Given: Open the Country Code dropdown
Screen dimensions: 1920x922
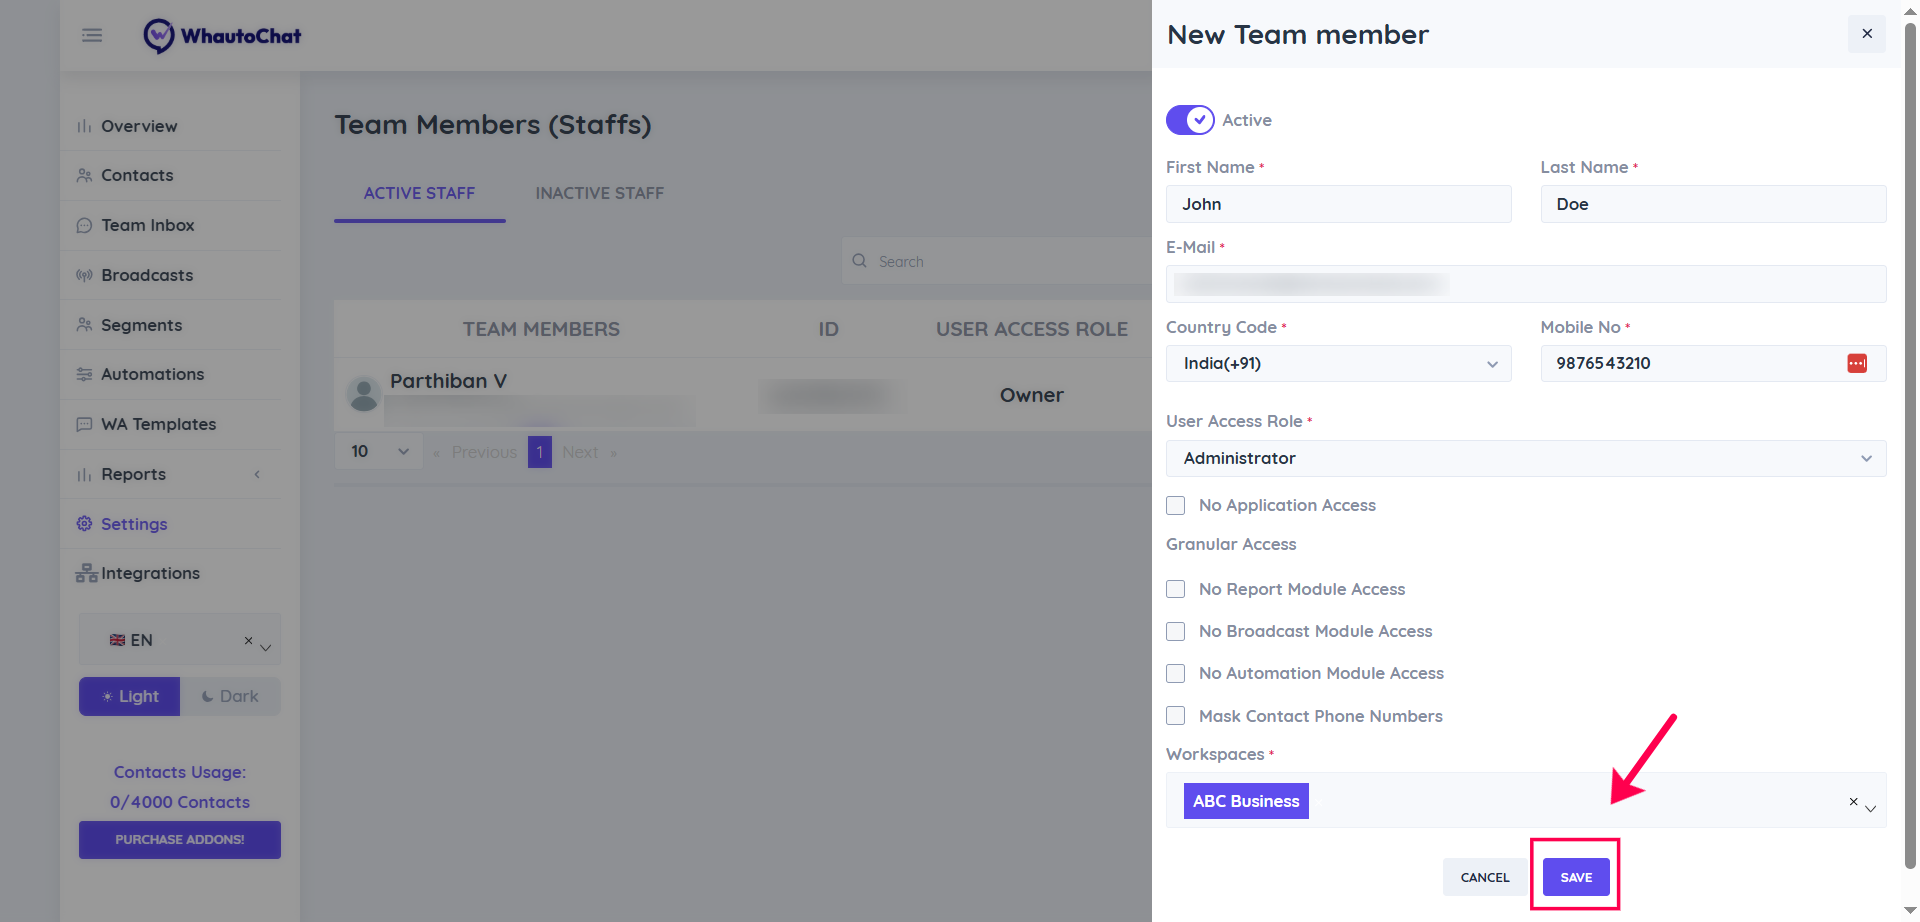Looking at the screenshot, I should point(1338,364).
